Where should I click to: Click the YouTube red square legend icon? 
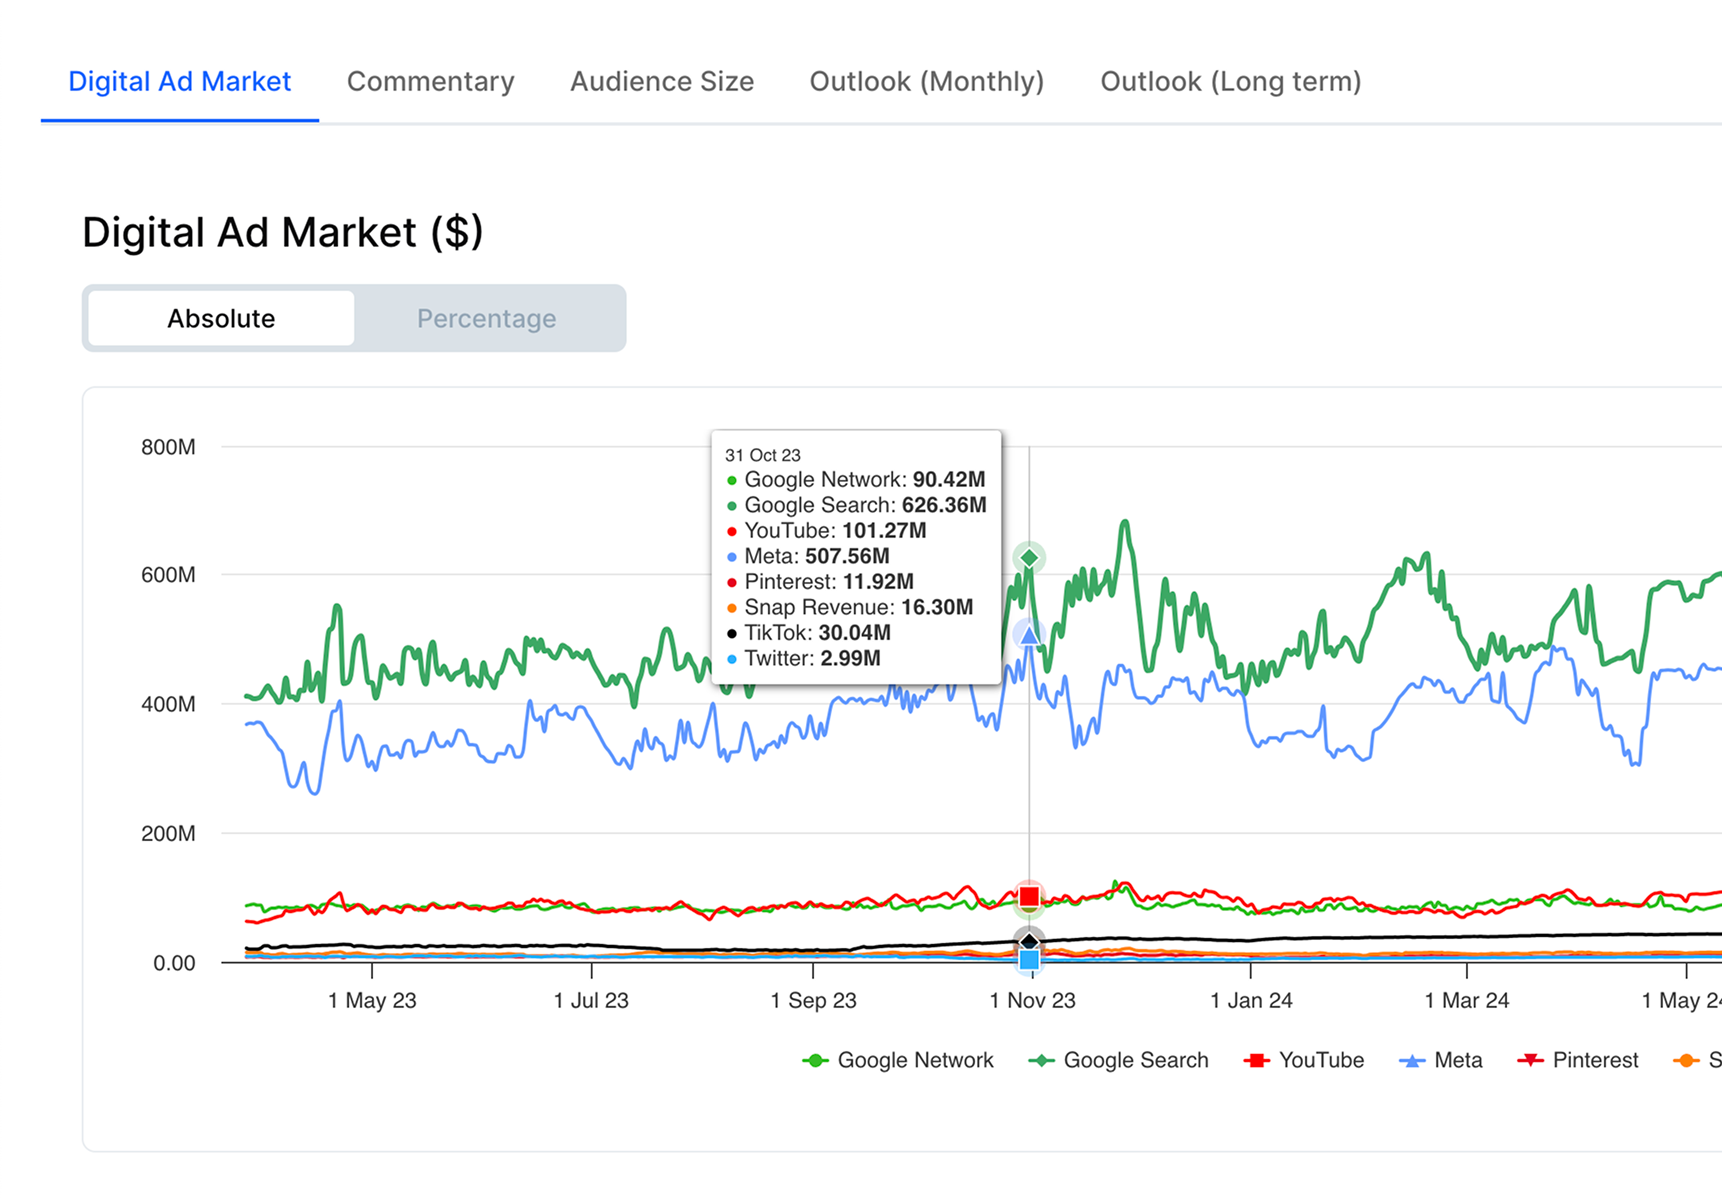(x=1257, y=1061)
